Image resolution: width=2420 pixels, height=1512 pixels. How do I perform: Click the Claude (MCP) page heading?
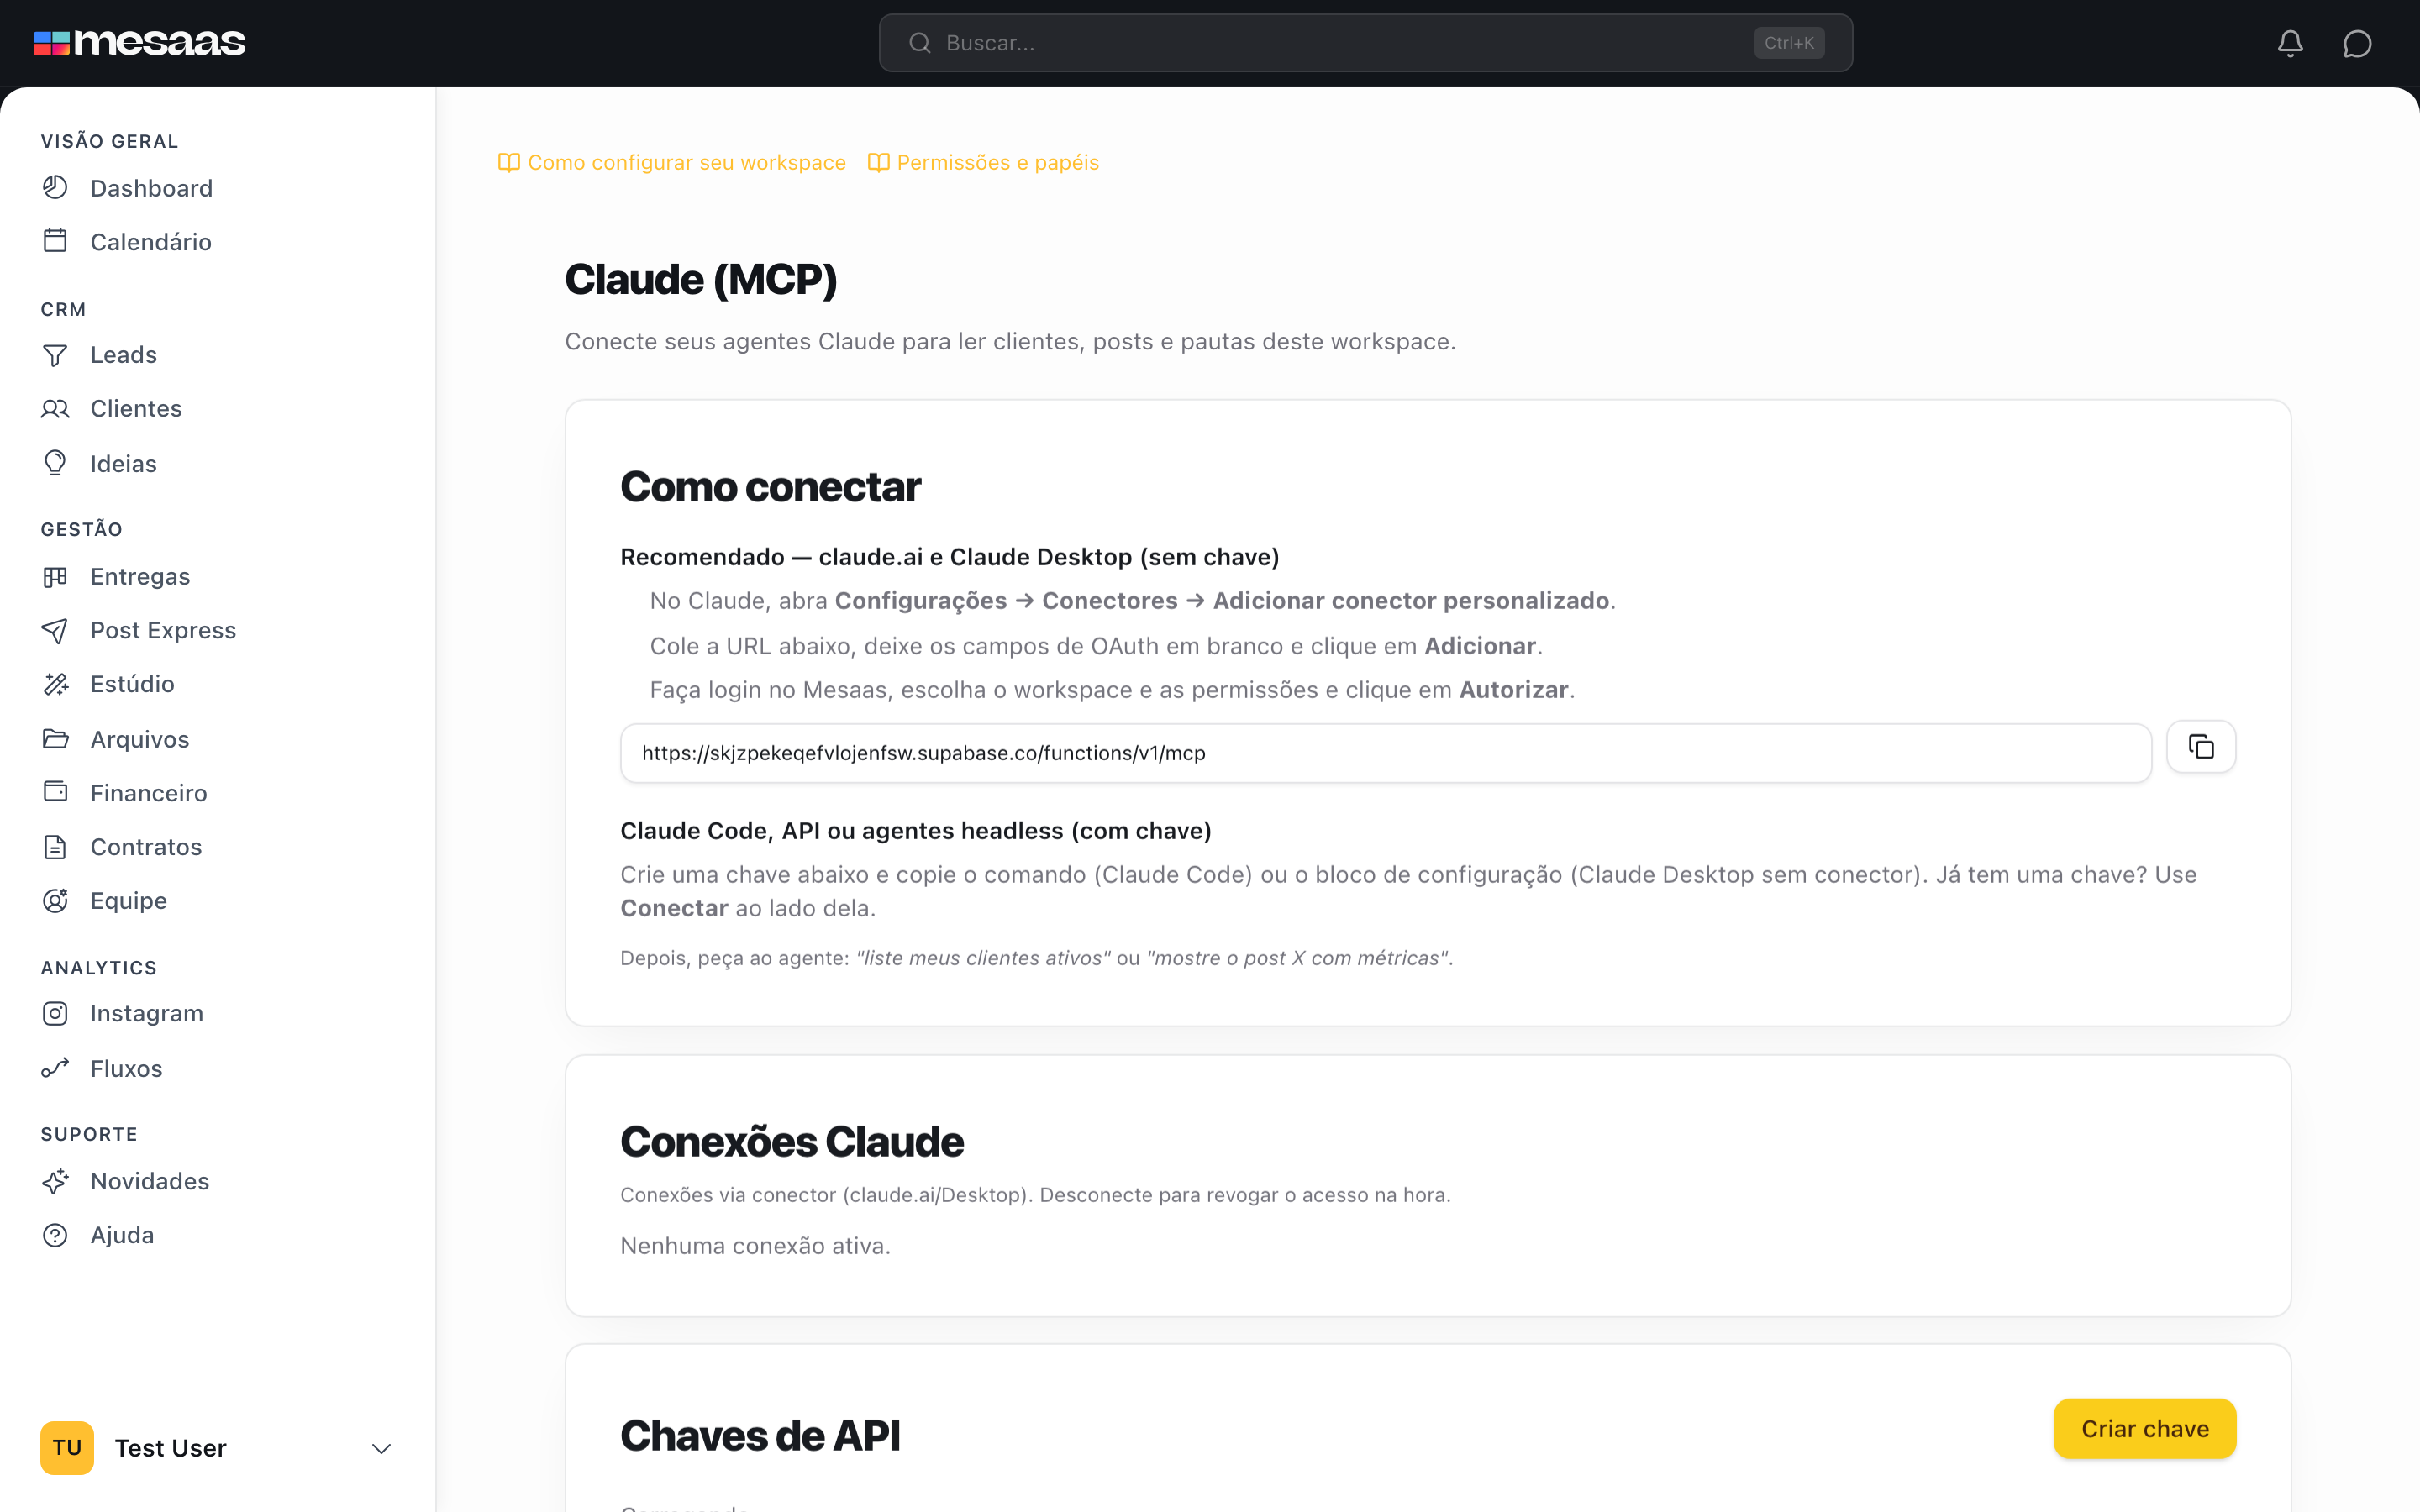pyautogui.click(x=700, y=280)
